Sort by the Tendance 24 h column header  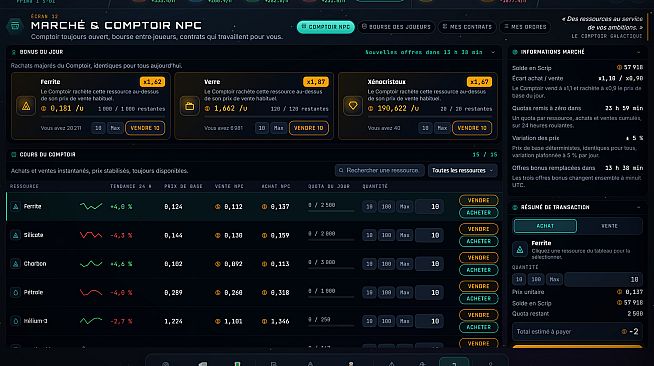coord(131,186)
